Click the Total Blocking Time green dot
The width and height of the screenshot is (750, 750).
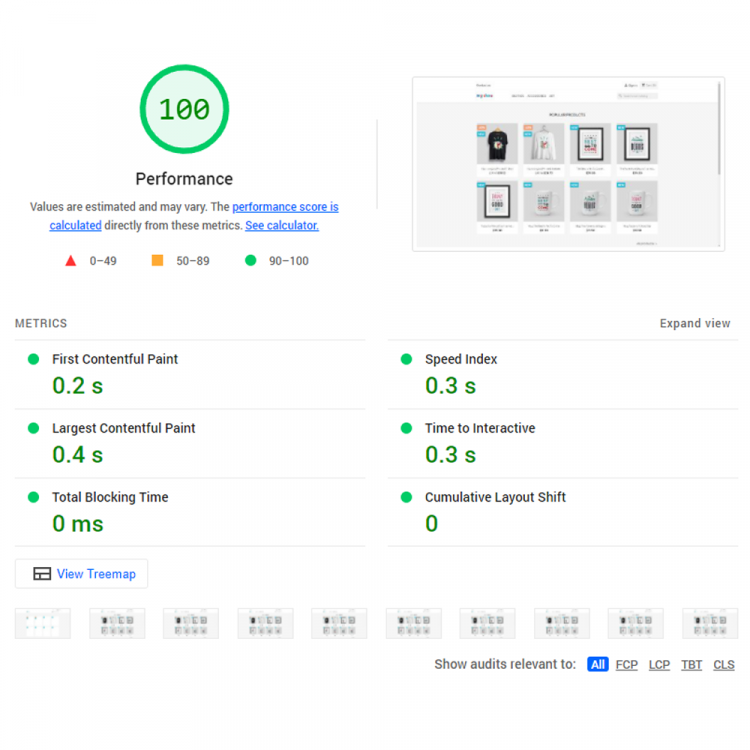pos(33,497)
